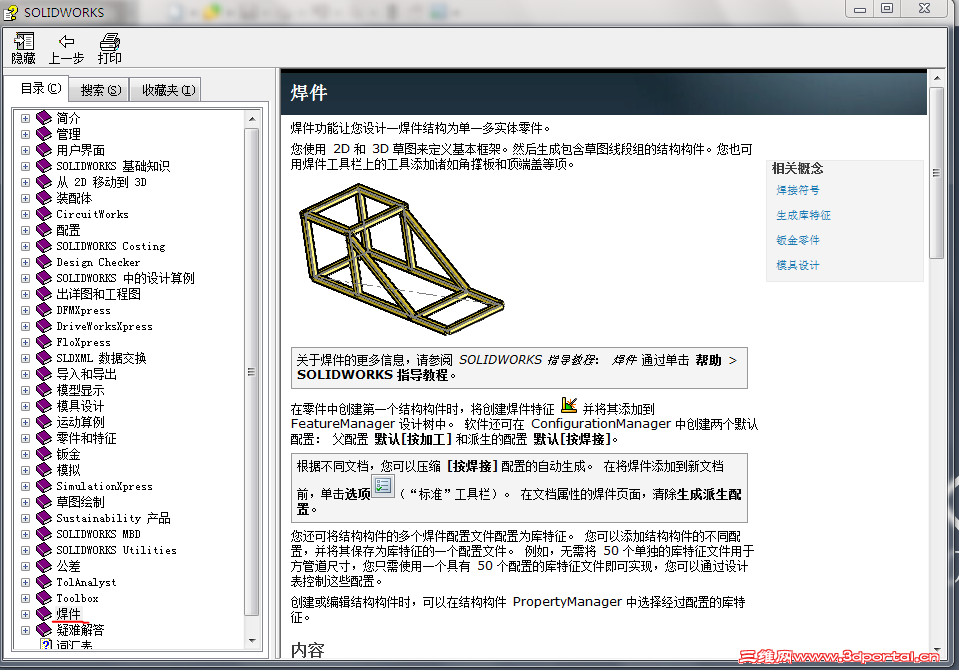Click the book icon beside DriveWorksXpress

coord(44,326)
